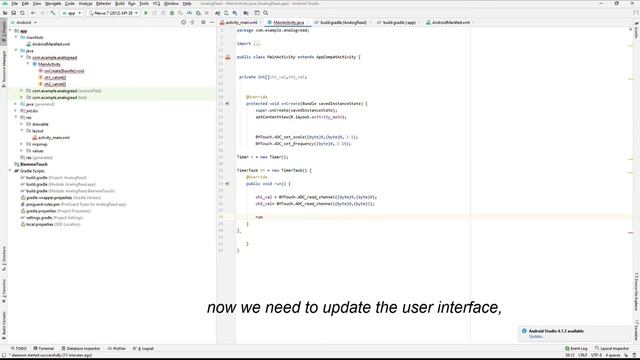The height and width of the screenshot is (360, 640).
Task: Open the Refactor menu
Action: (103, 4)
